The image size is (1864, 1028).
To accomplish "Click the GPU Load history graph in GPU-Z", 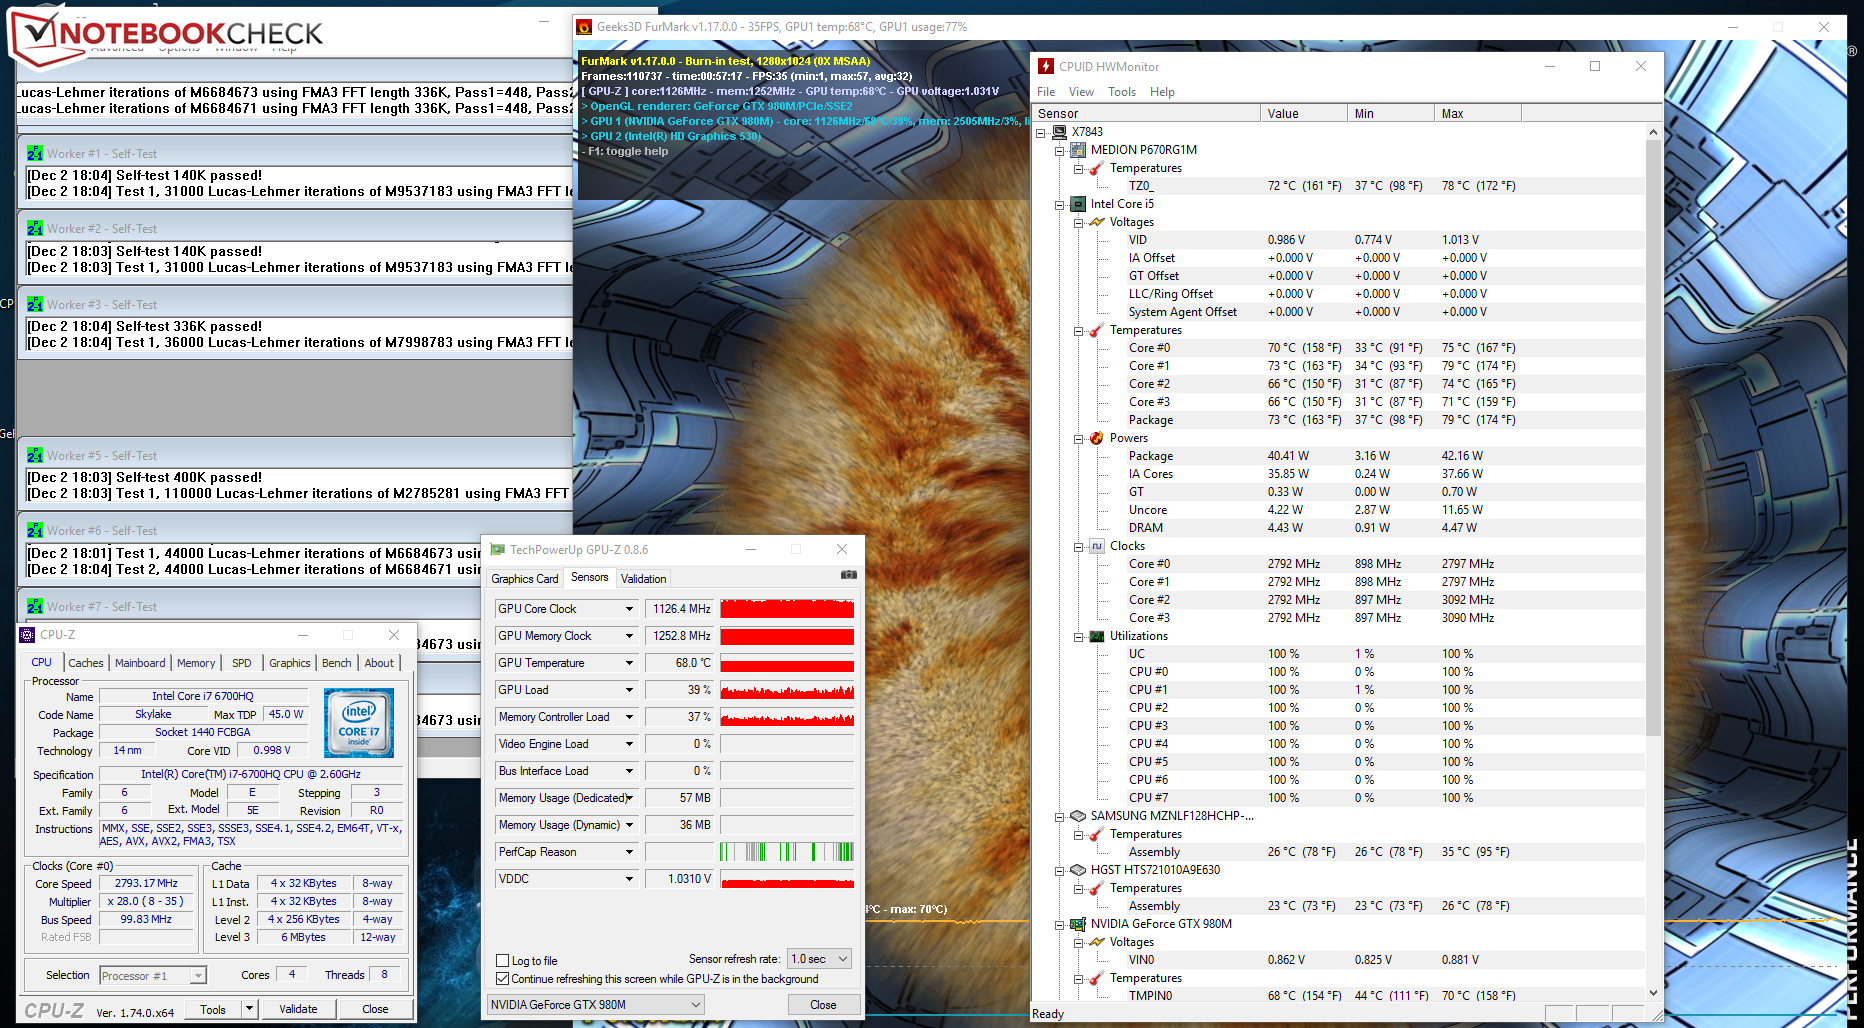I will pyautogui.click(x=787, y=690).
